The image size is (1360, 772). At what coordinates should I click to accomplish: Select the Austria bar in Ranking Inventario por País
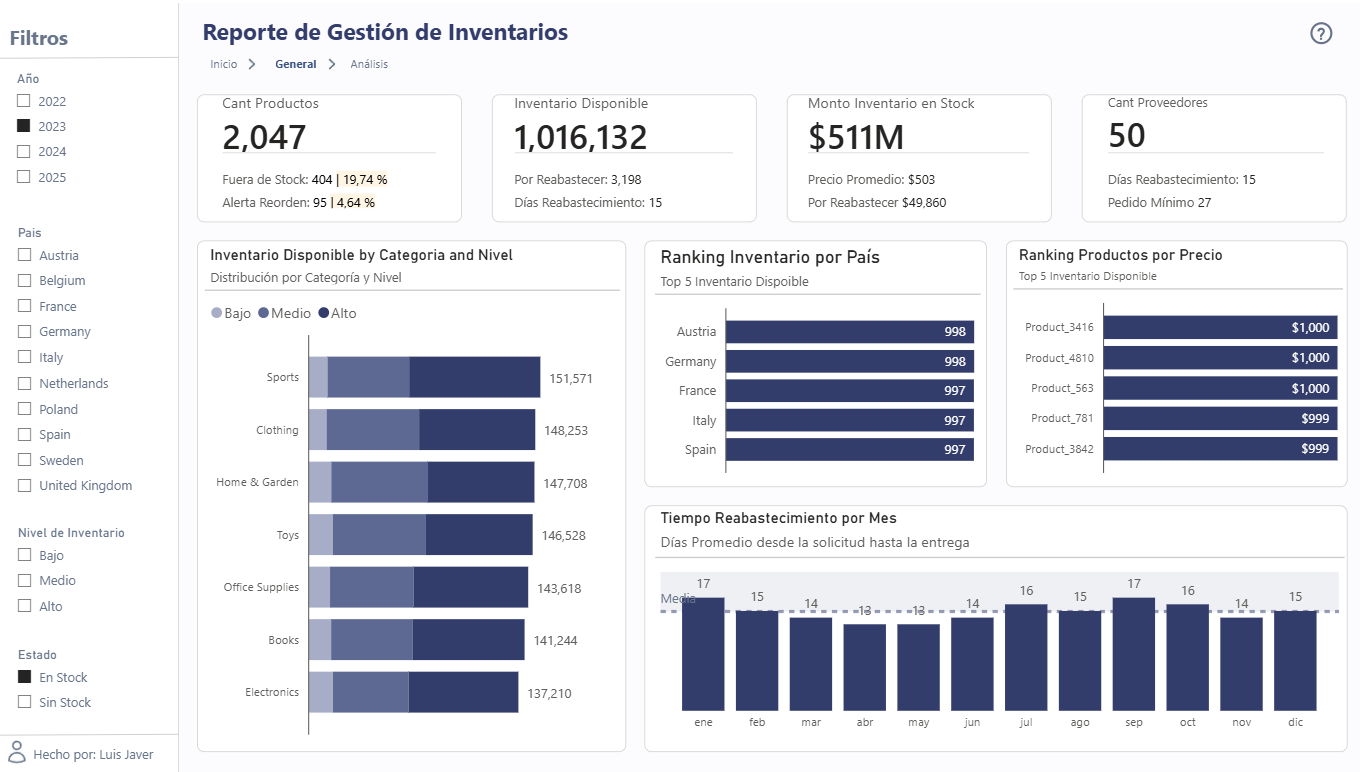pyautogui.click(x=850, y=332)
